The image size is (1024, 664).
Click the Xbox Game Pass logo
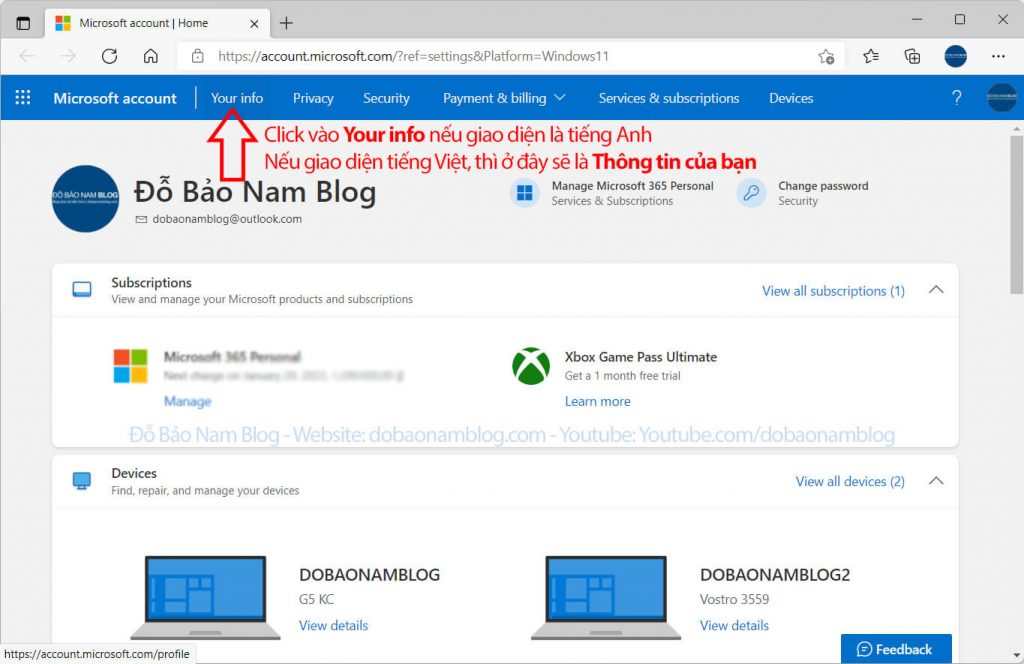(531, 366)
